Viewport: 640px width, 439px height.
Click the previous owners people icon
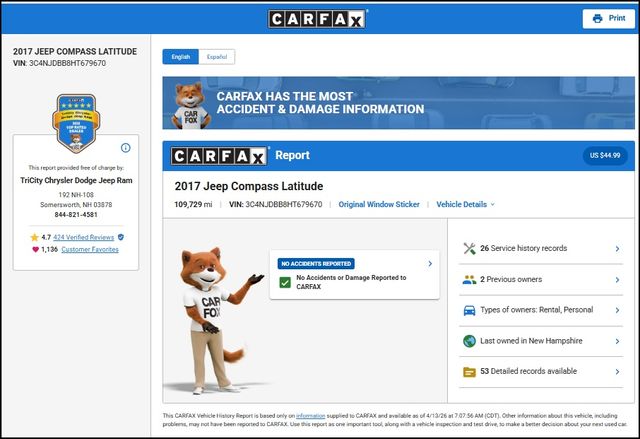pos(469,279)
